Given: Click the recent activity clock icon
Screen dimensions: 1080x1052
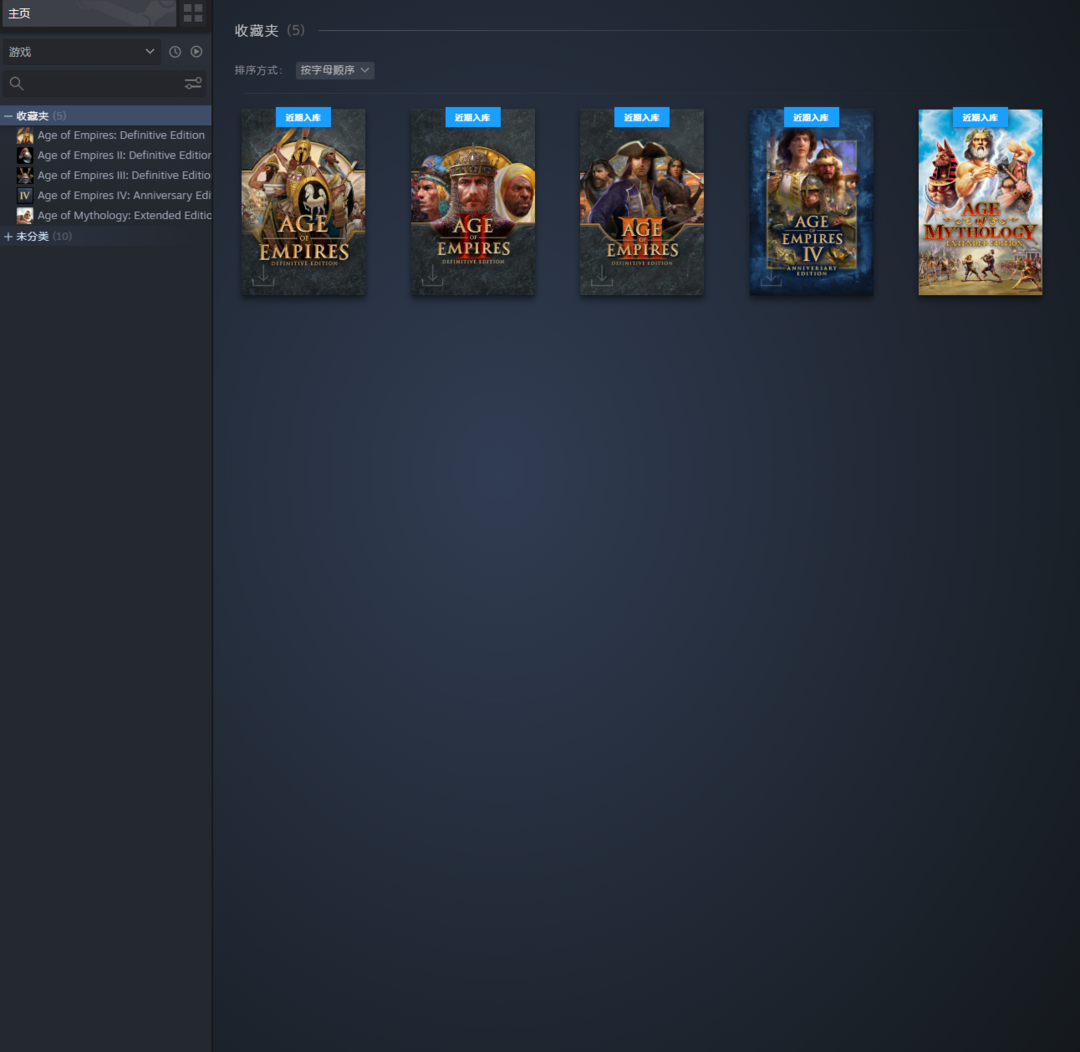Looking at the screenshot, I should 175,52.
